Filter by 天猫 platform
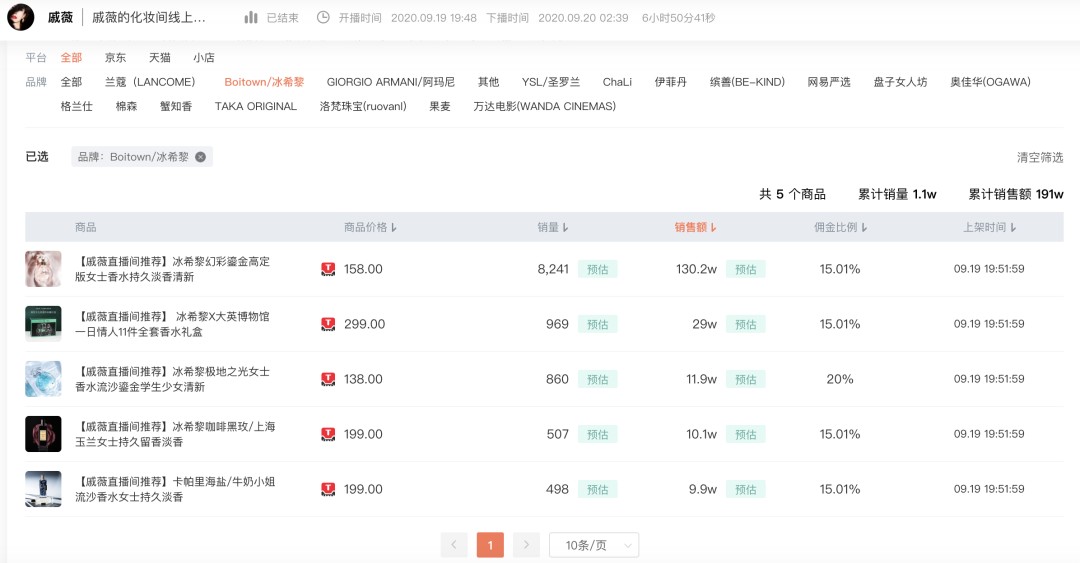Screen dimensions: 1080x563 (159, 58)
